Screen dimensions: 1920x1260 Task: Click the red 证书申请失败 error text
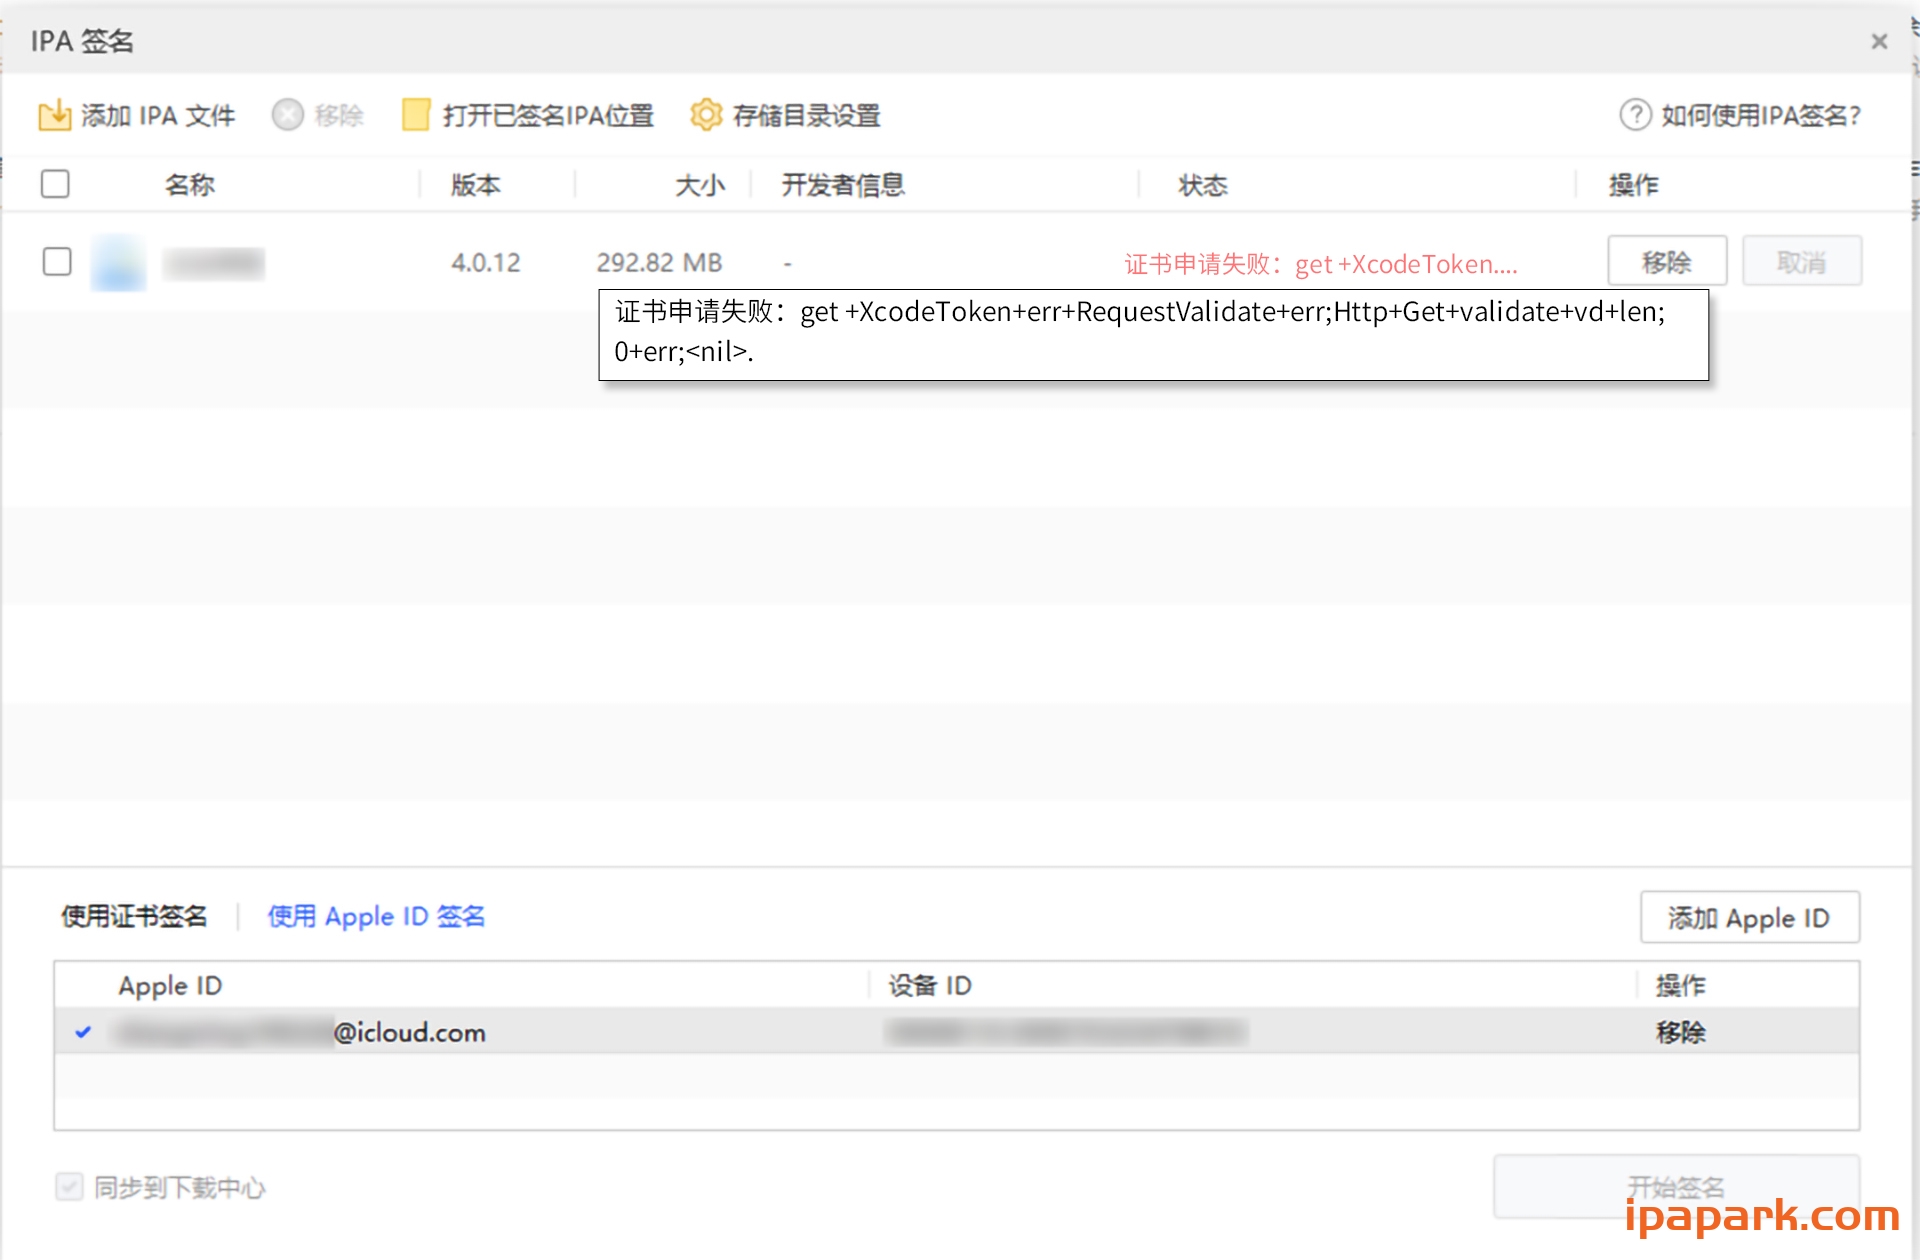(1320, 264)
